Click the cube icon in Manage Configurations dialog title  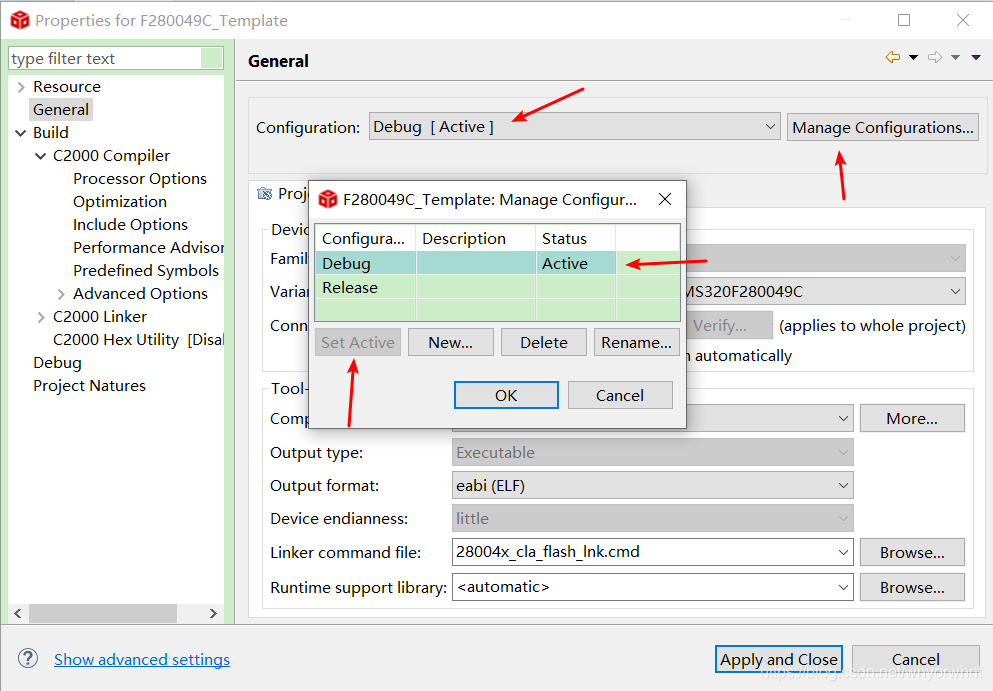click(x=327, y=200)
